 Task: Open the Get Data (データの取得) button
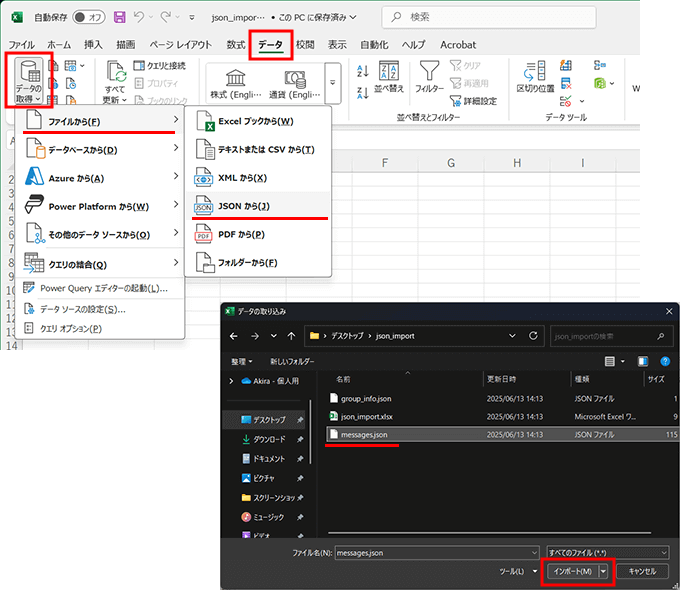coord(29,81)
